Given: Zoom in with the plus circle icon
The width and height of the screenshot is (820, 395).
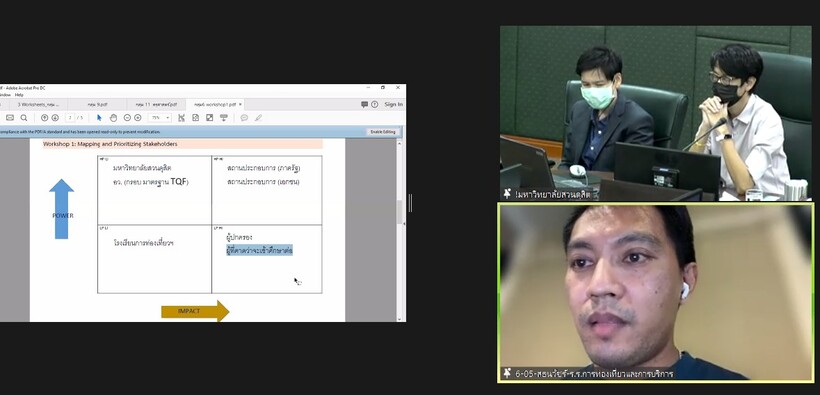Looking at the screenshot, I should pyautogui.click(x=138, y=118).
